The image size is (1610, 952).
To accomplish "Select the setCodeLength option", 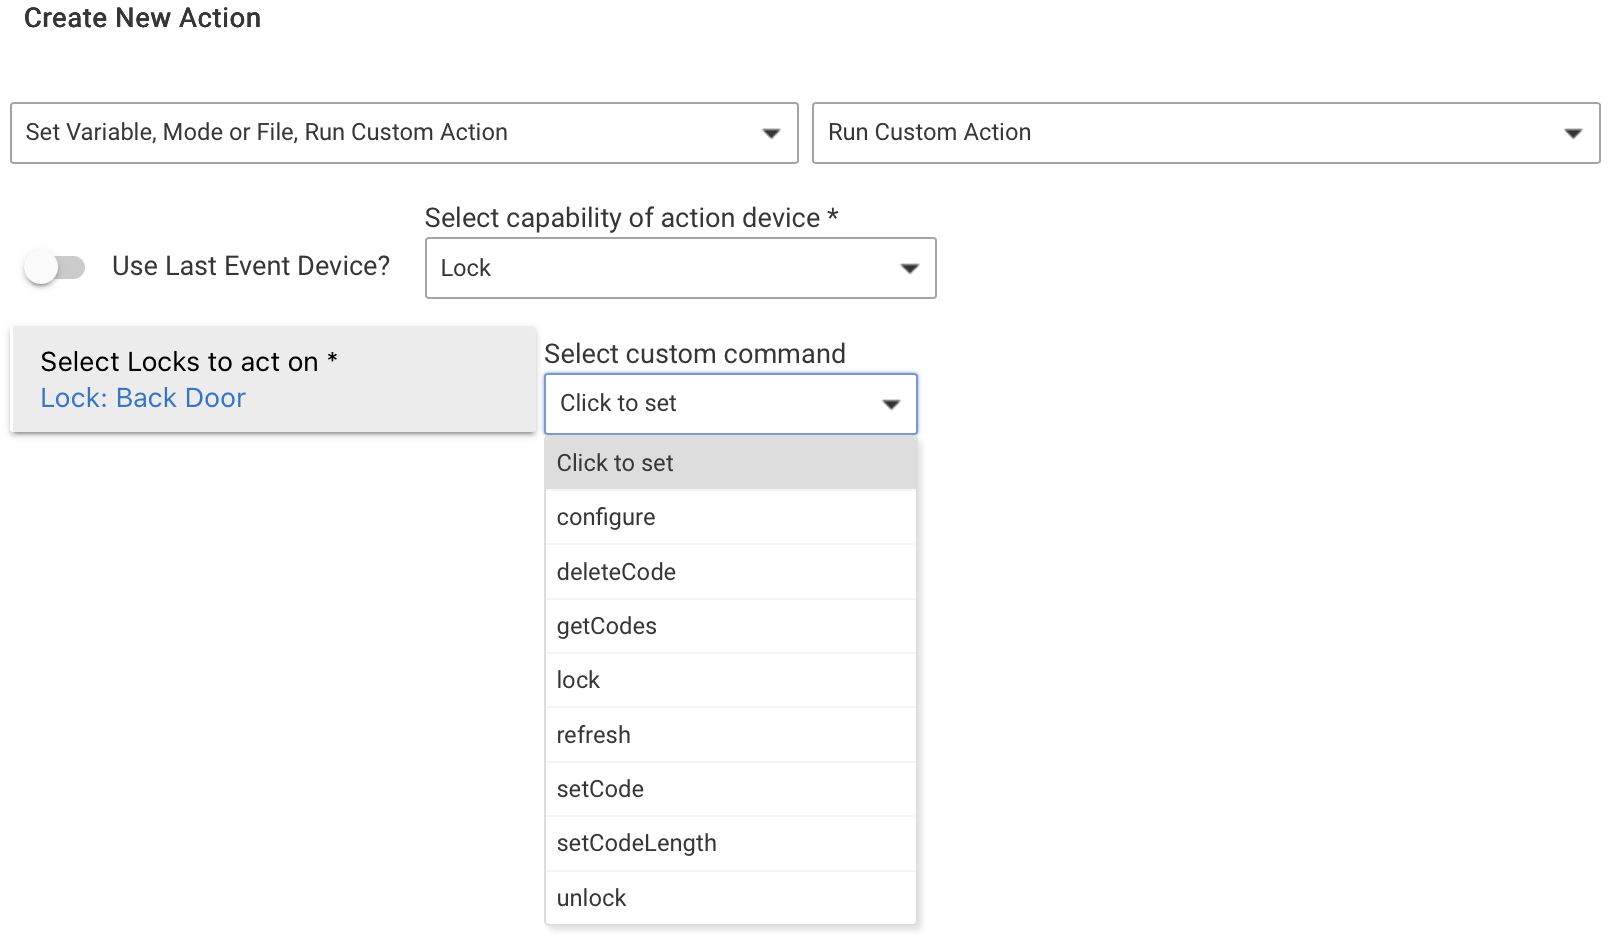I will coord(636,843).
